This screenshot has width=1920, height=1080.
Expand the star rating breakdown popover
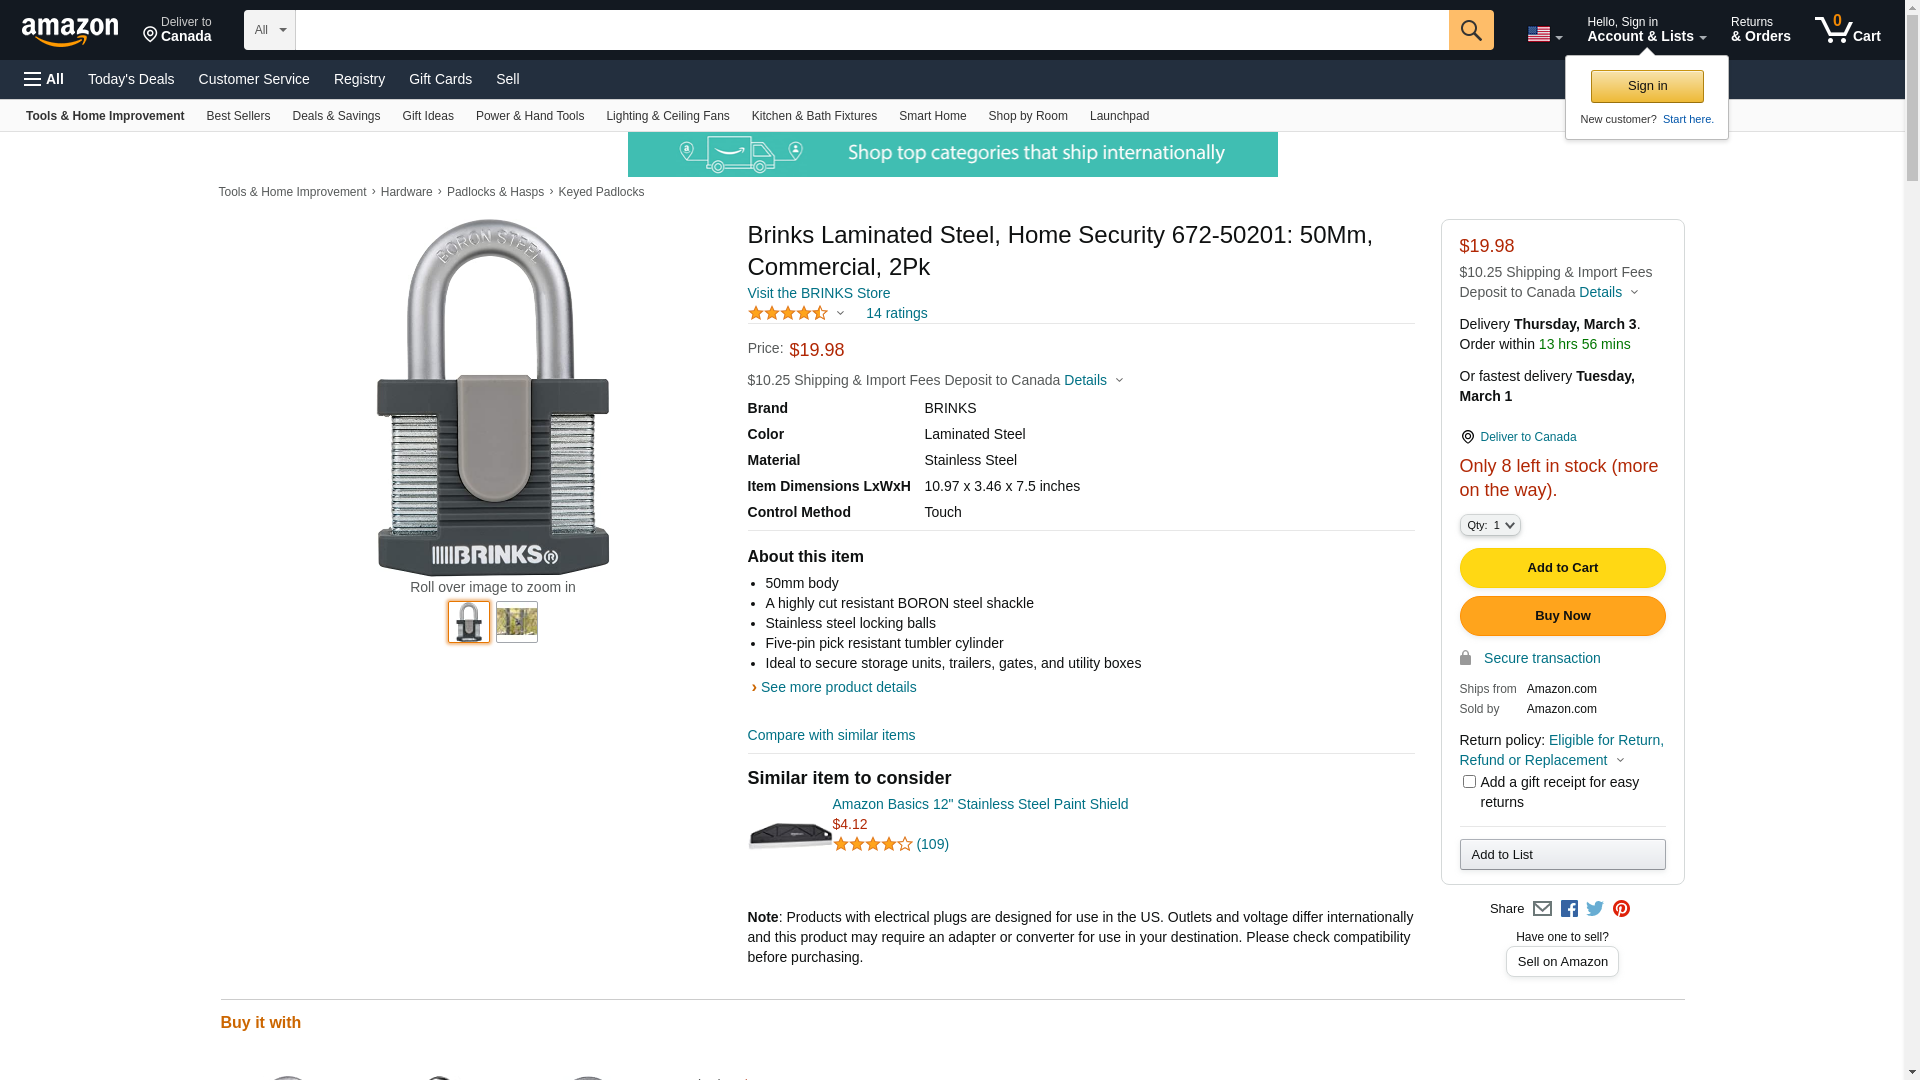(797, 314)
